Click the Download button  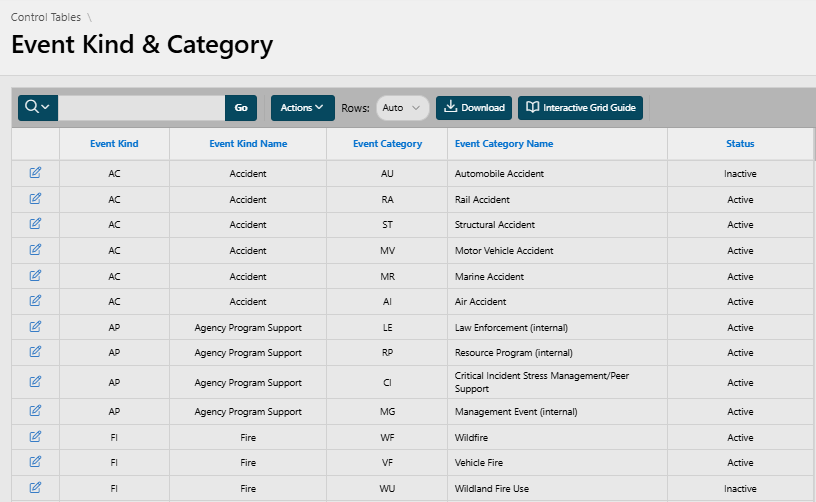(x=474, y=108)
